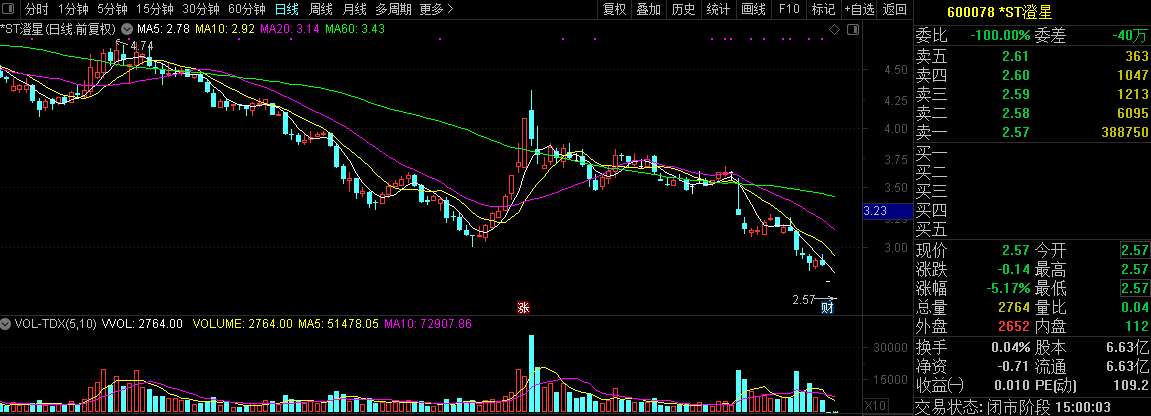Click the 3.23 price axis tag
1151x416 pixels.
point(875,211)
